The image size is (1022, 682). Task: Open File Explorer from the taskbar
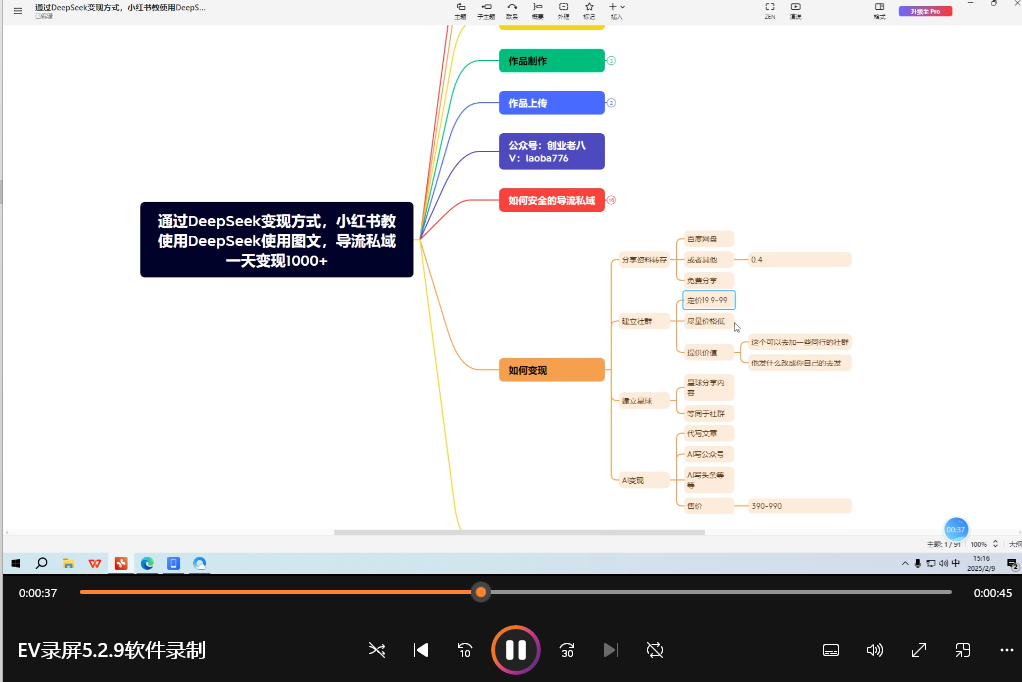[x=68, y=563]
